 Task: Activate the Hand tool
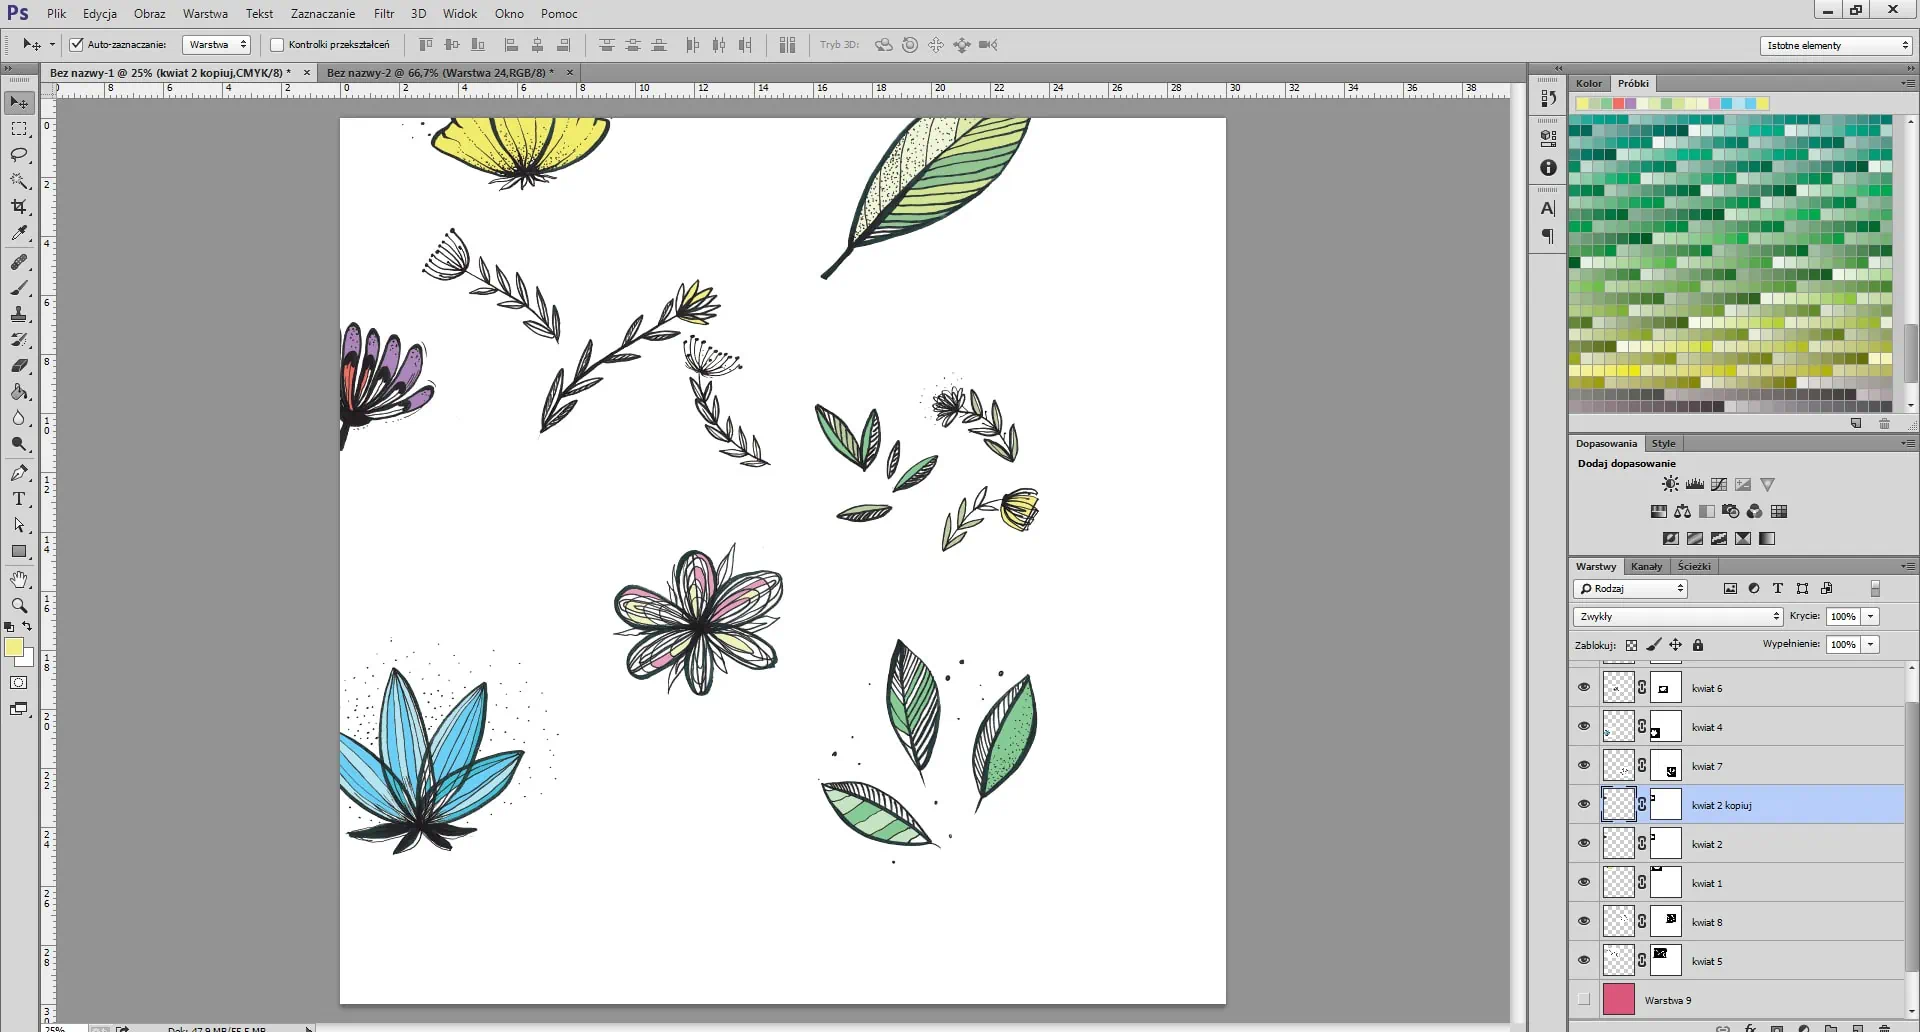[19, 579]
